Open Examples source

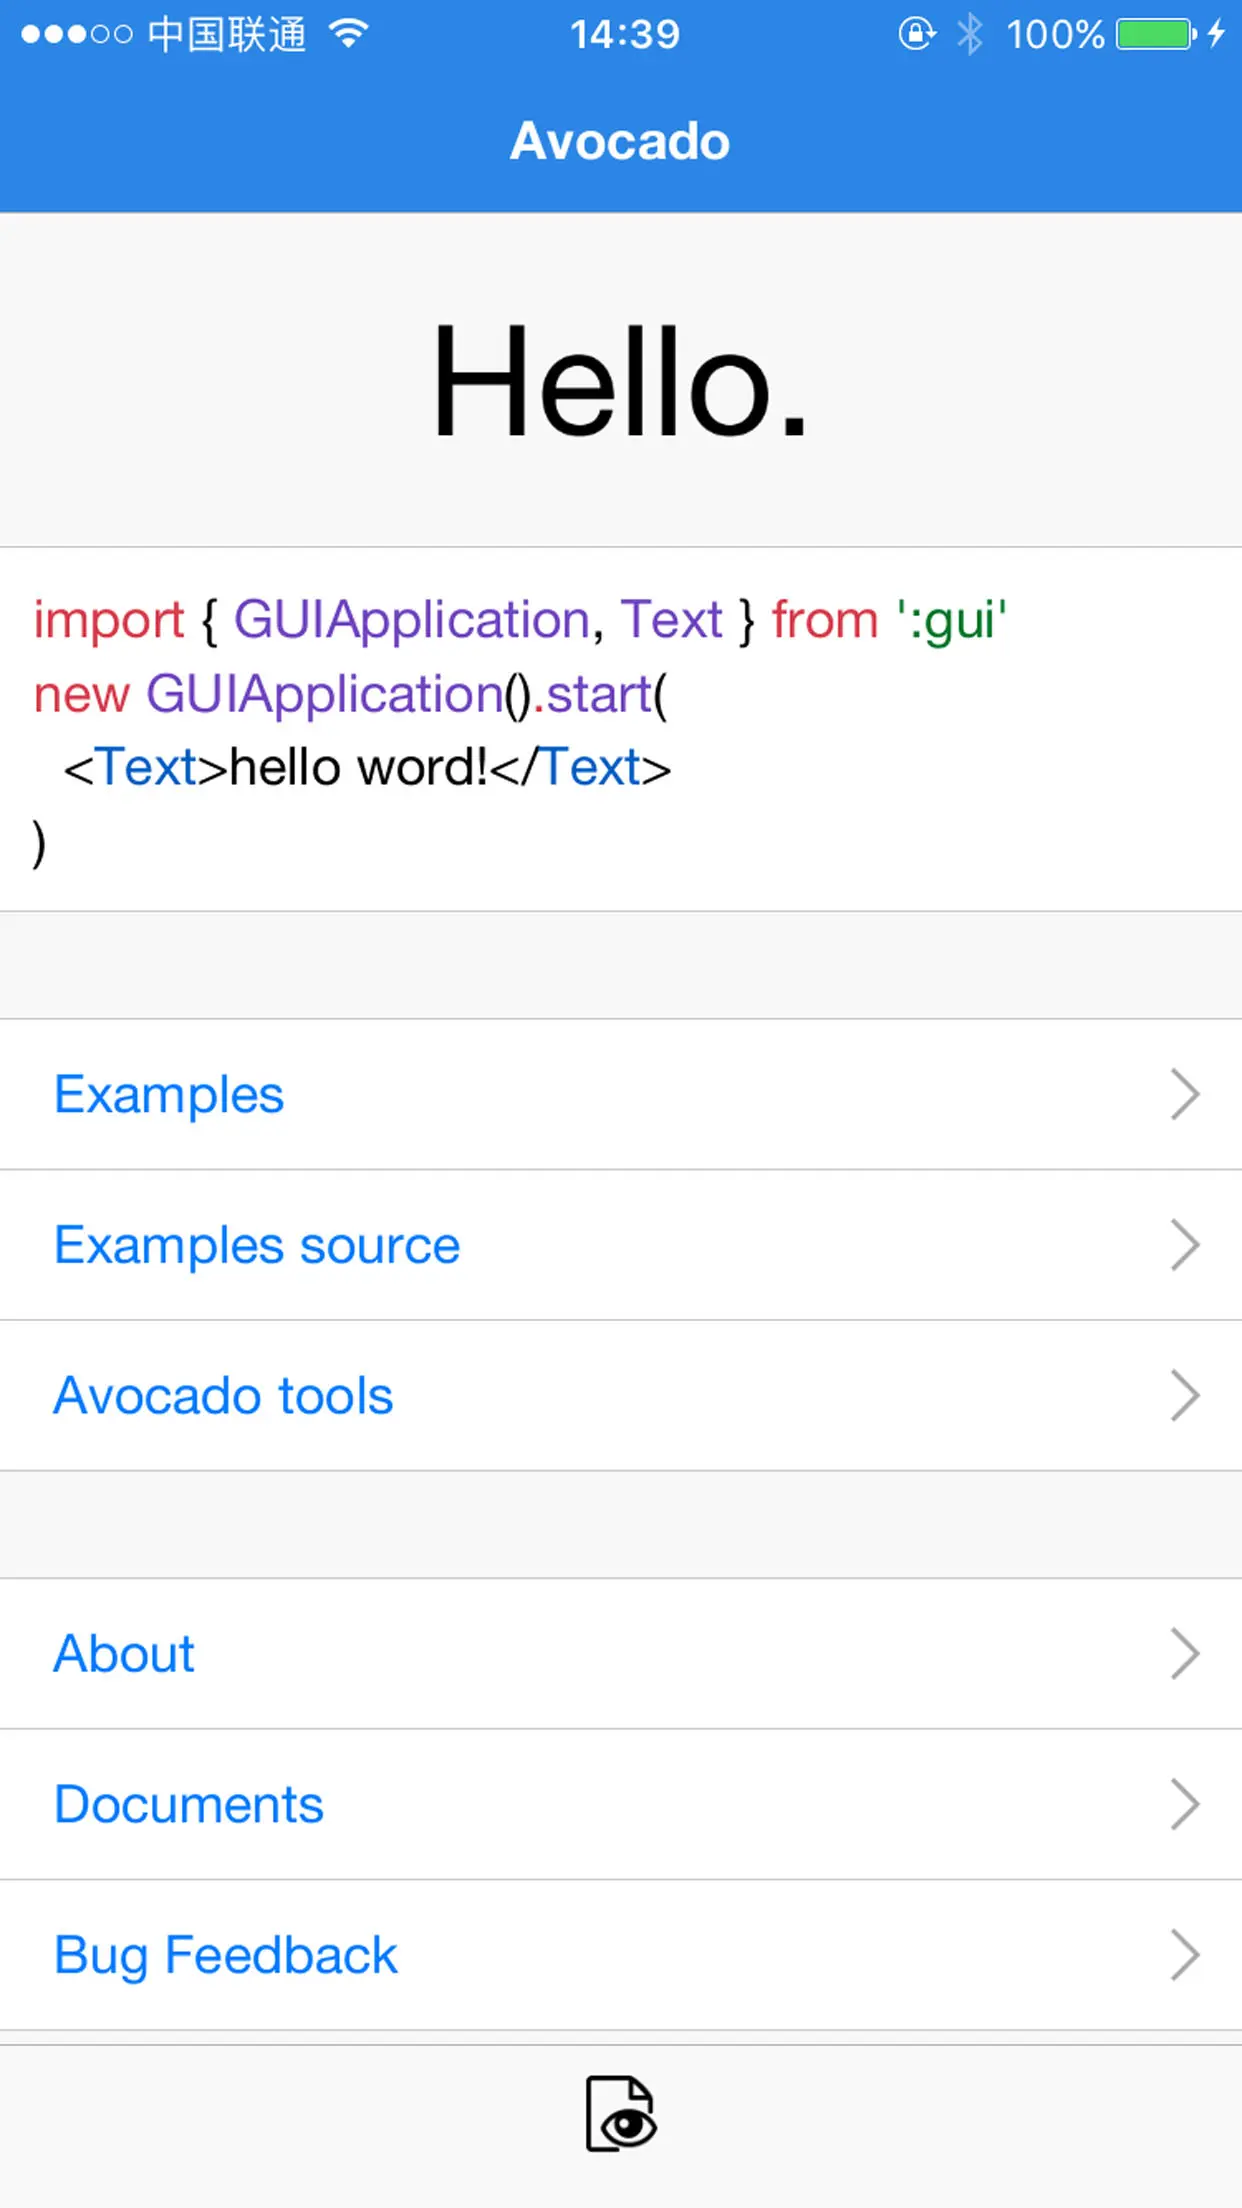point(257,1245)
